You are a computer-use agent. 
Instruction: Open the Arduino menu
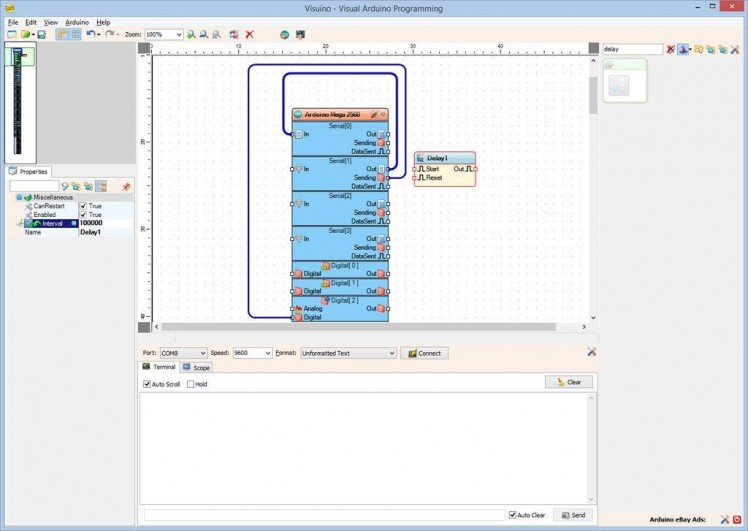click(77, 21)
